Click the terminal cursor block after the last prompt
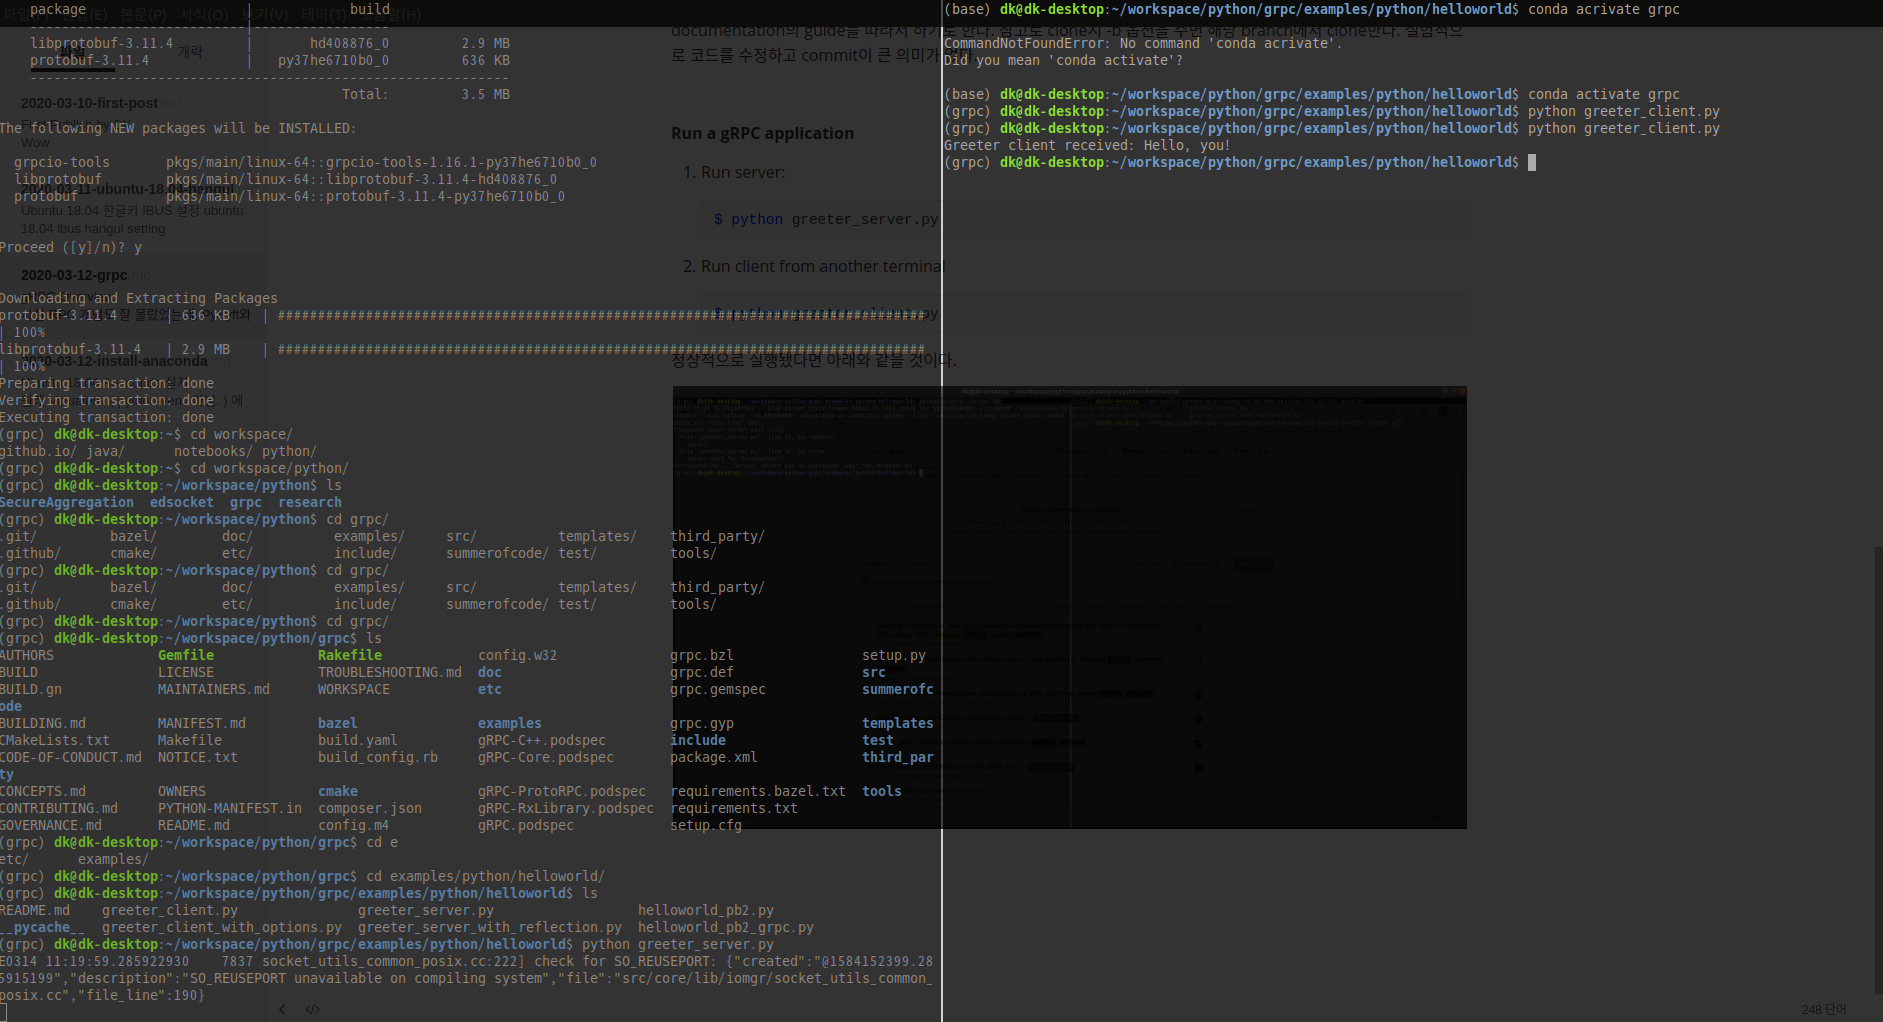Viewport: 1883px width, 1022px height. click(x=1532, y=162)
